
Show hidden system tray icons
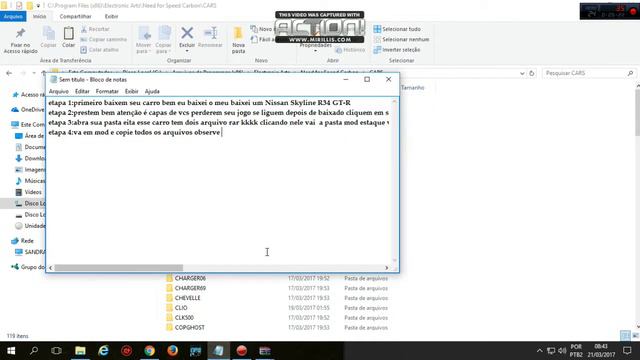point(539,351)
